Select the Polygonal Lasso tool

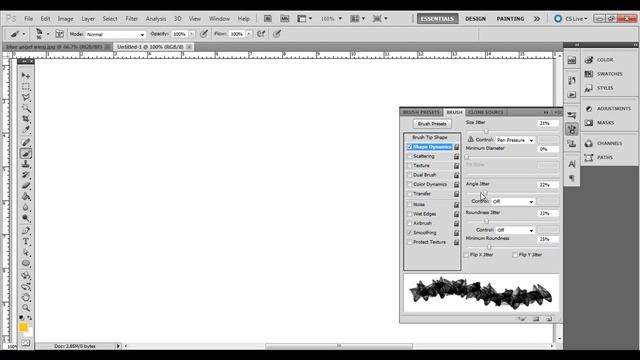click(26, 97)
